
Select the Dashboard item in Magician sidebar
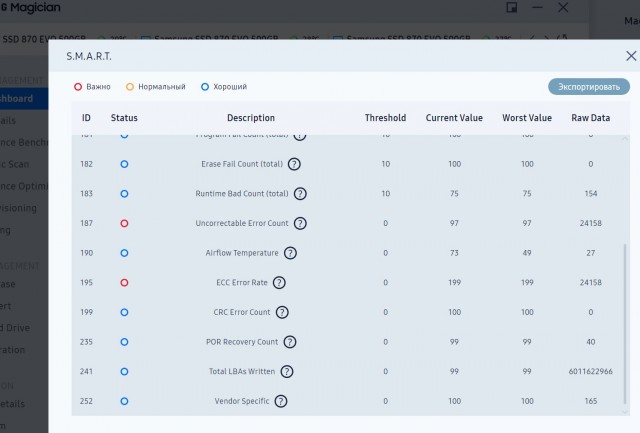pyautogui.click(x=24, y=99)
